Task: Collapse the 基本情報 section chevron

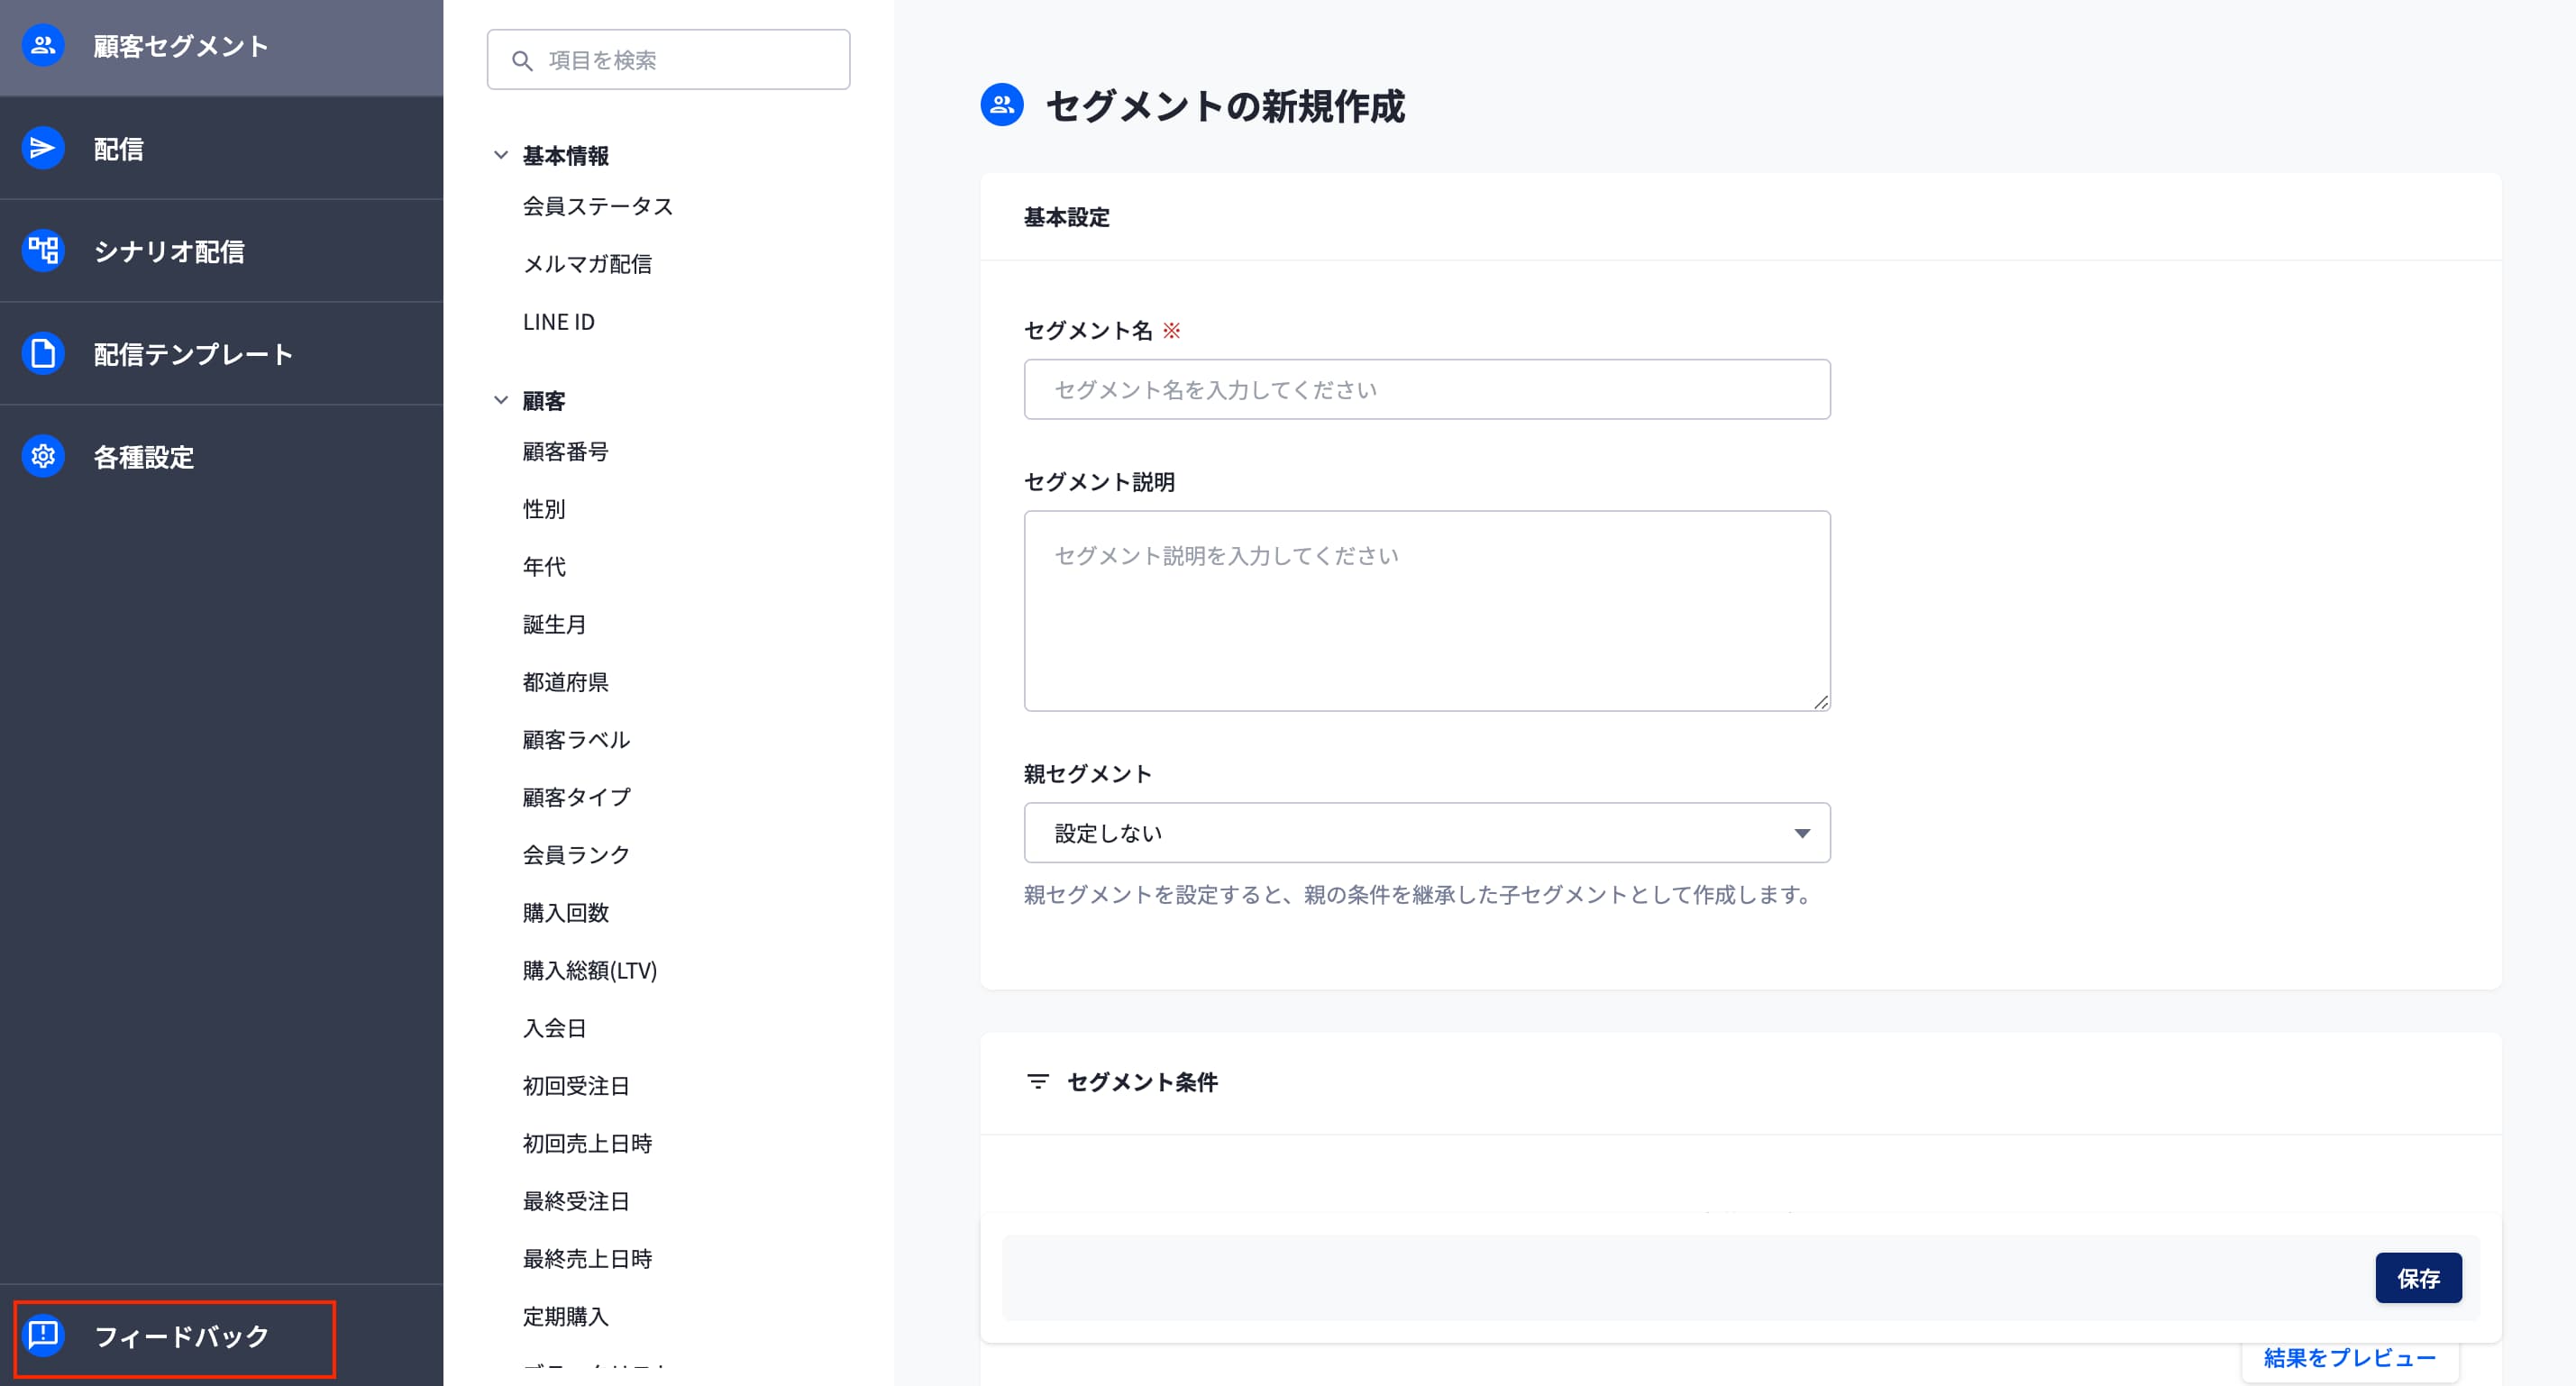Action: [501, 155]
